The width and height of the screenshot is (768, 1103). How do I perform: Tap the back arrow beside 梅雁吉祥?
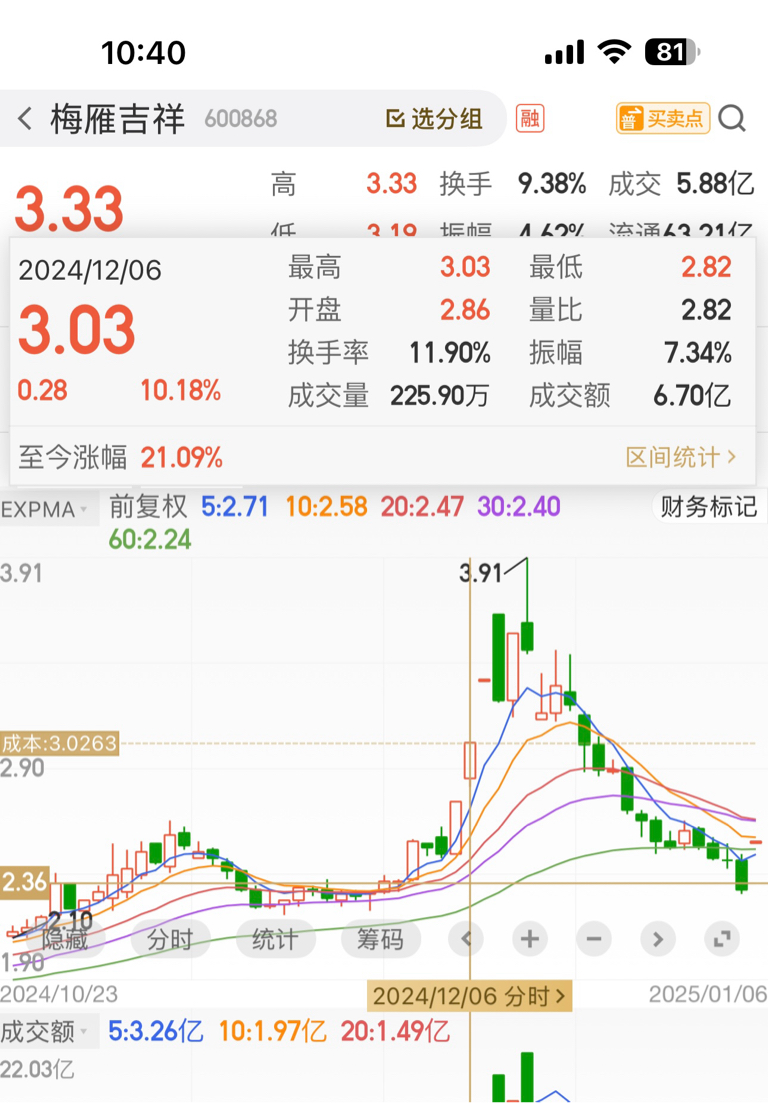coord(25,118)
